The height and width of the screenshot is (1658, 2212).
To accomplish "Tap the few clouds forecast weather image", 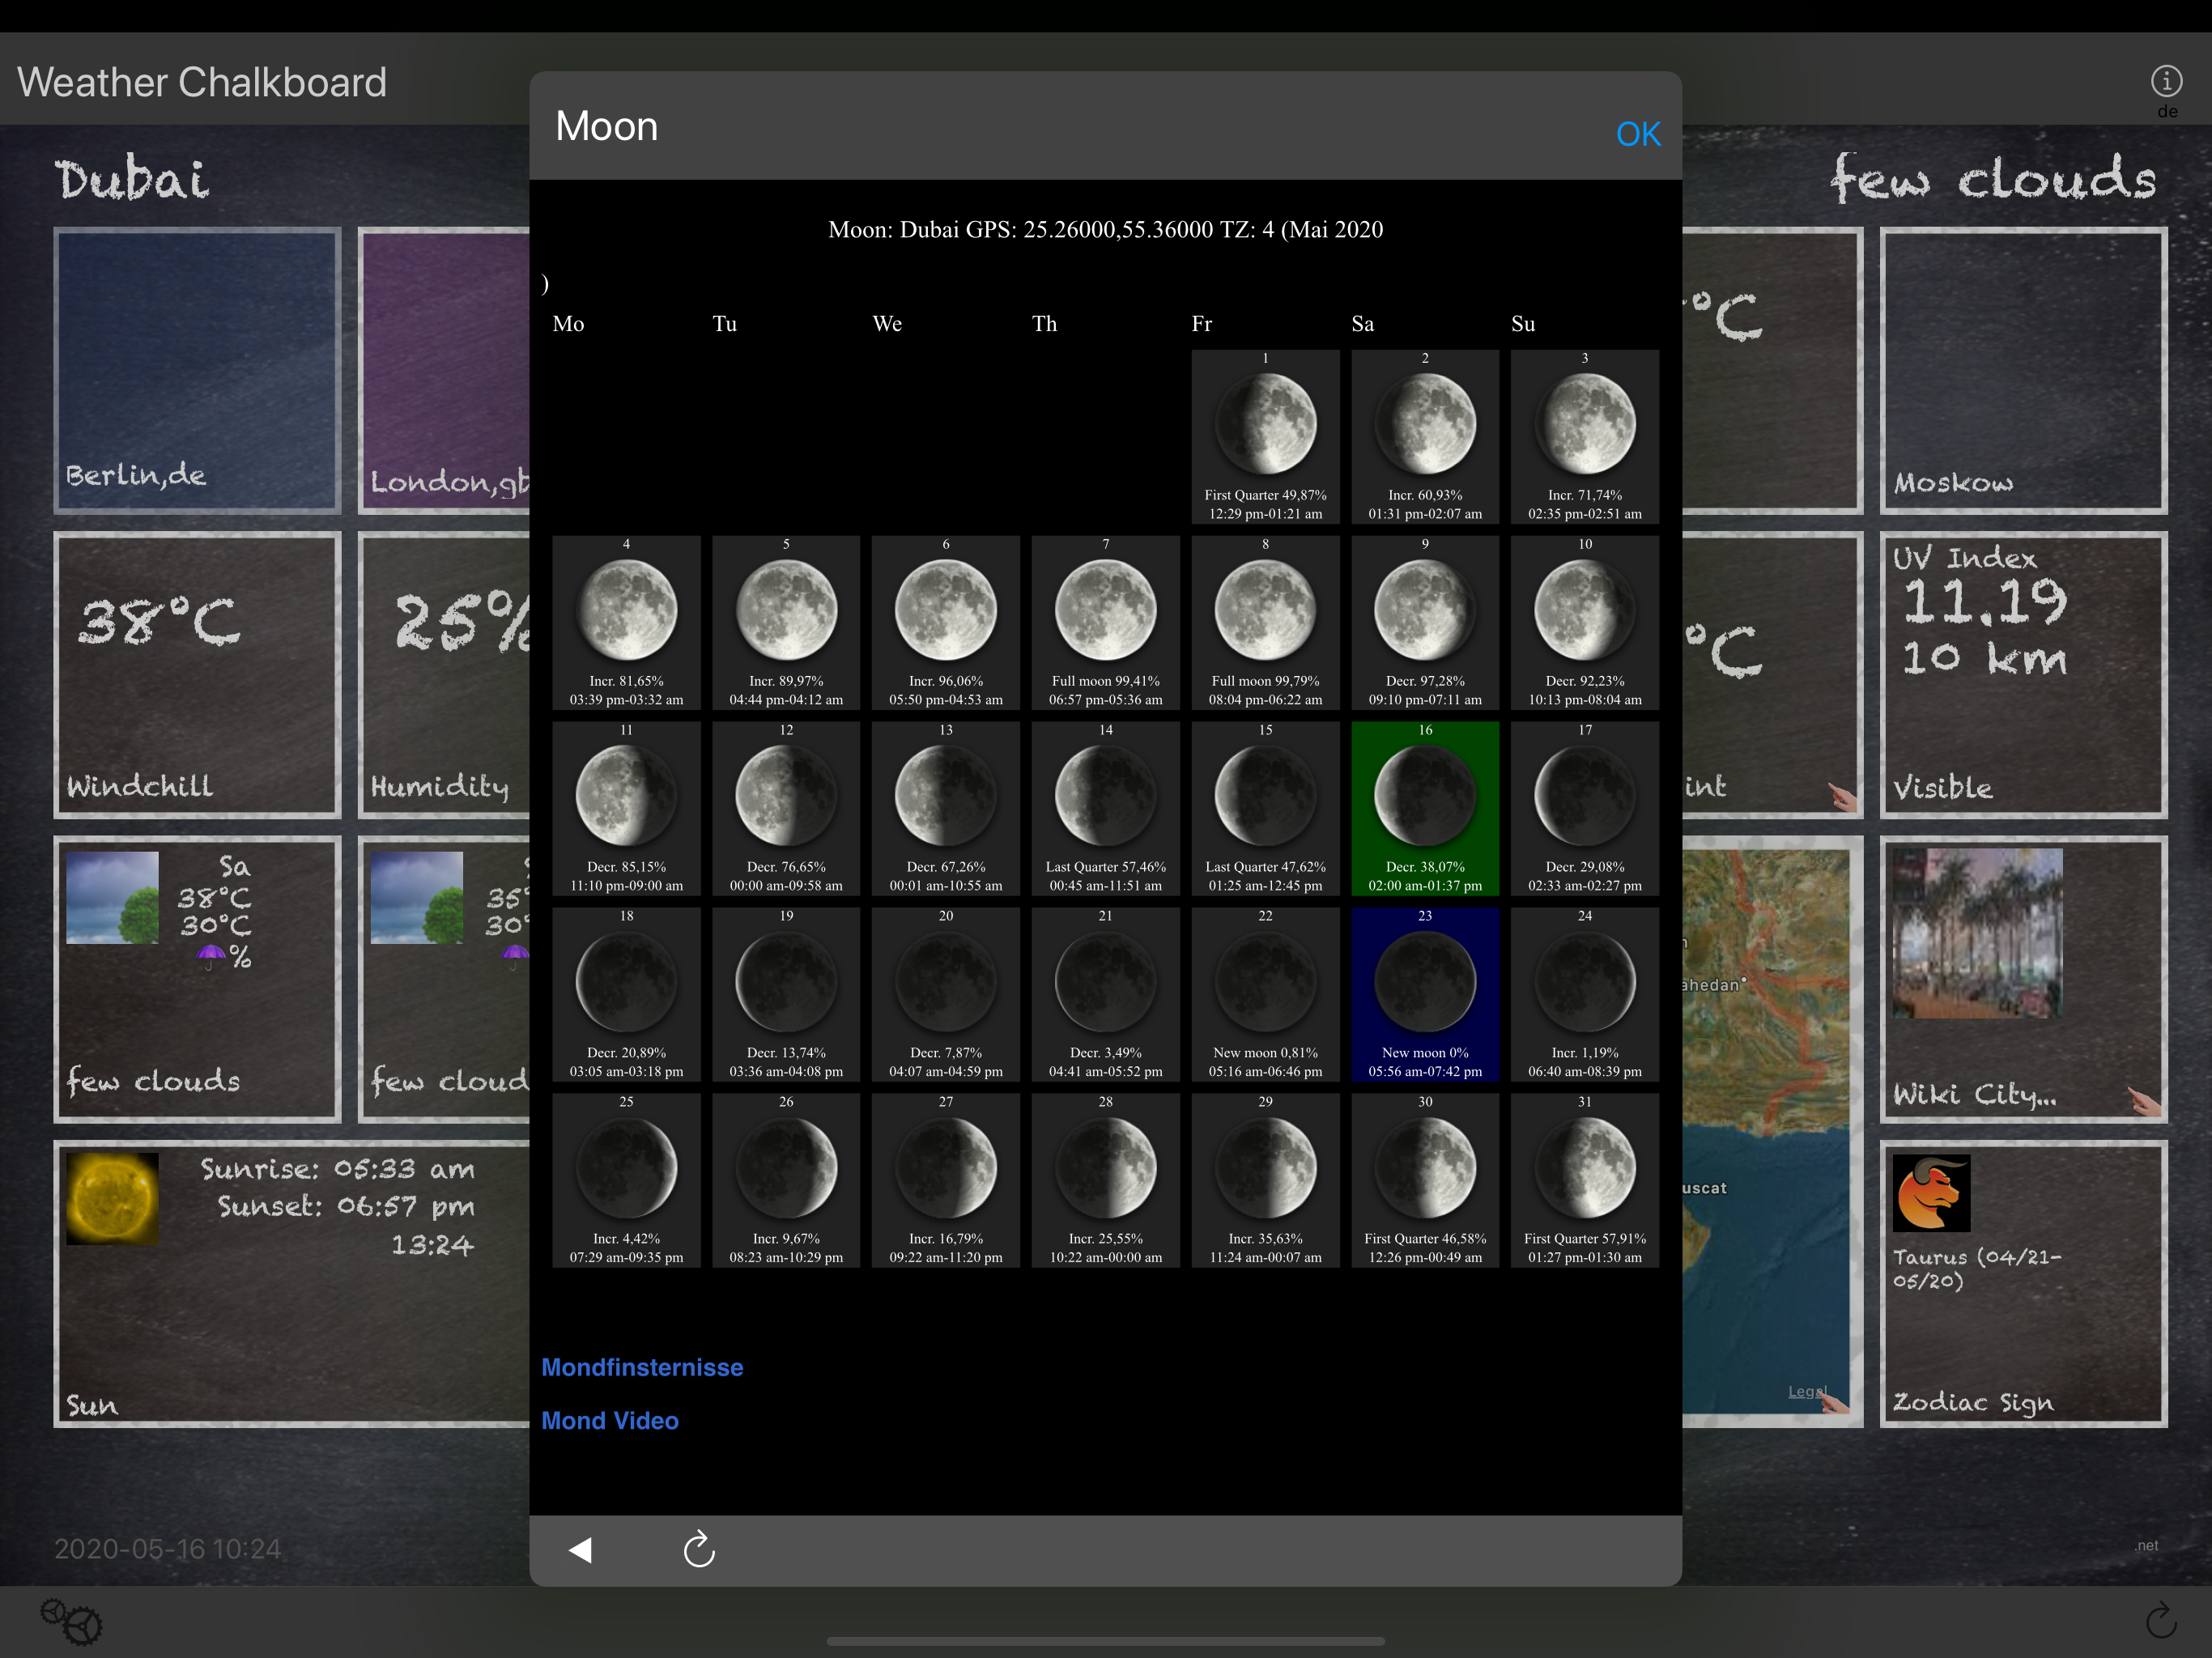I will pos(112,897).
